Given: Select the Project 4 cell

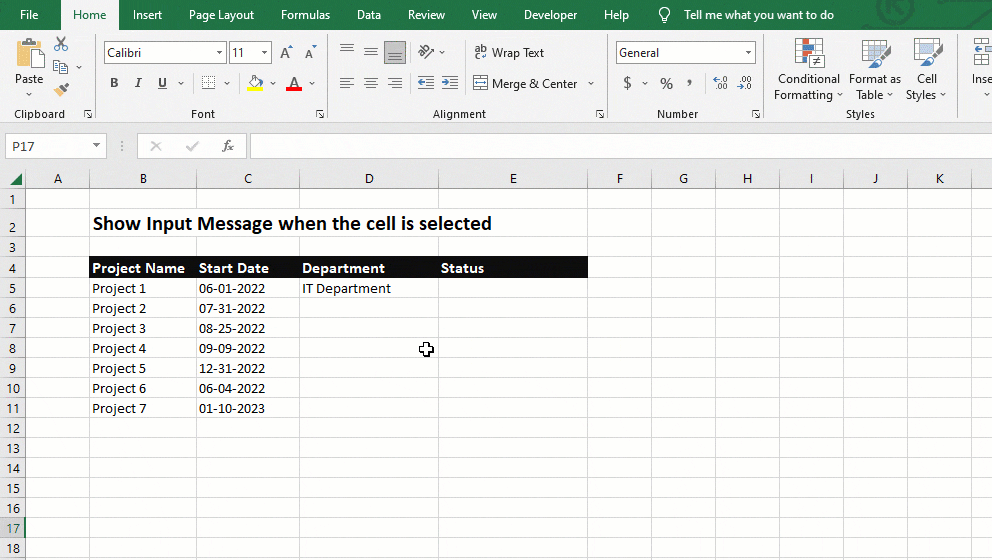Looking at the screenshot, I should coord(143,349).
